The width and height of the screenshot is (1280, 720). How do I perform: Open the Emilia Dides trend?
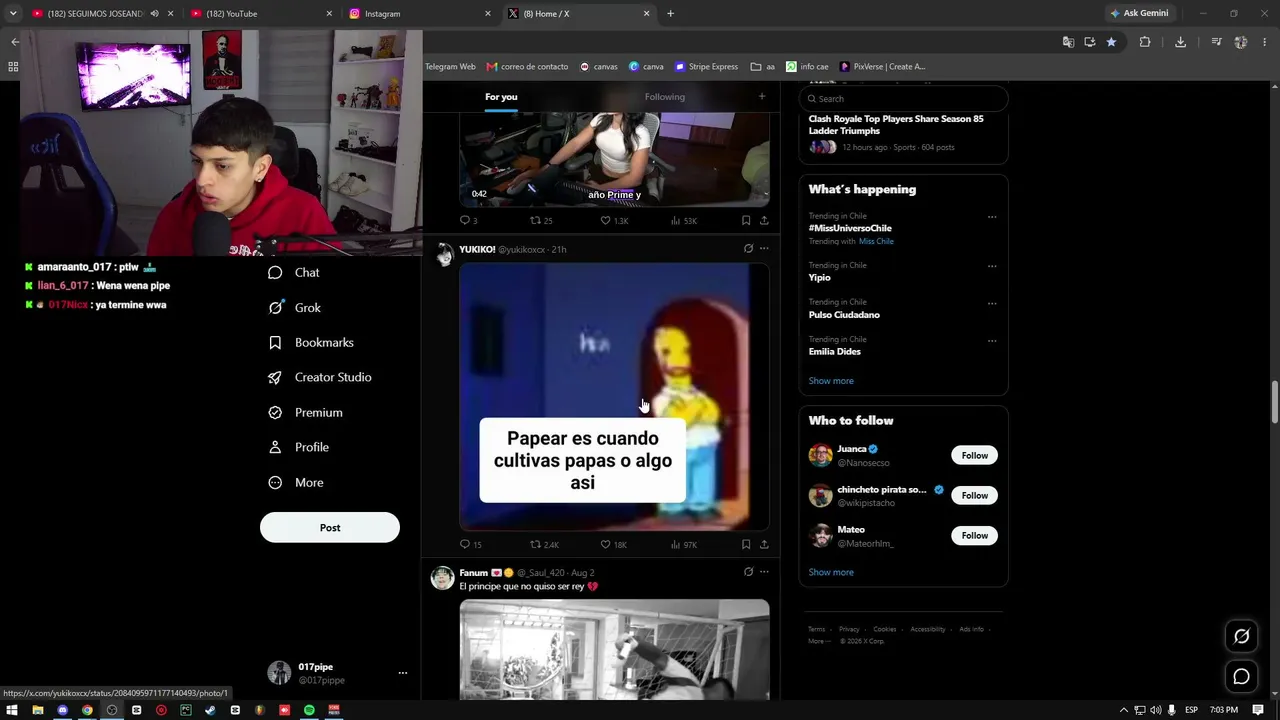pos(835,352)
